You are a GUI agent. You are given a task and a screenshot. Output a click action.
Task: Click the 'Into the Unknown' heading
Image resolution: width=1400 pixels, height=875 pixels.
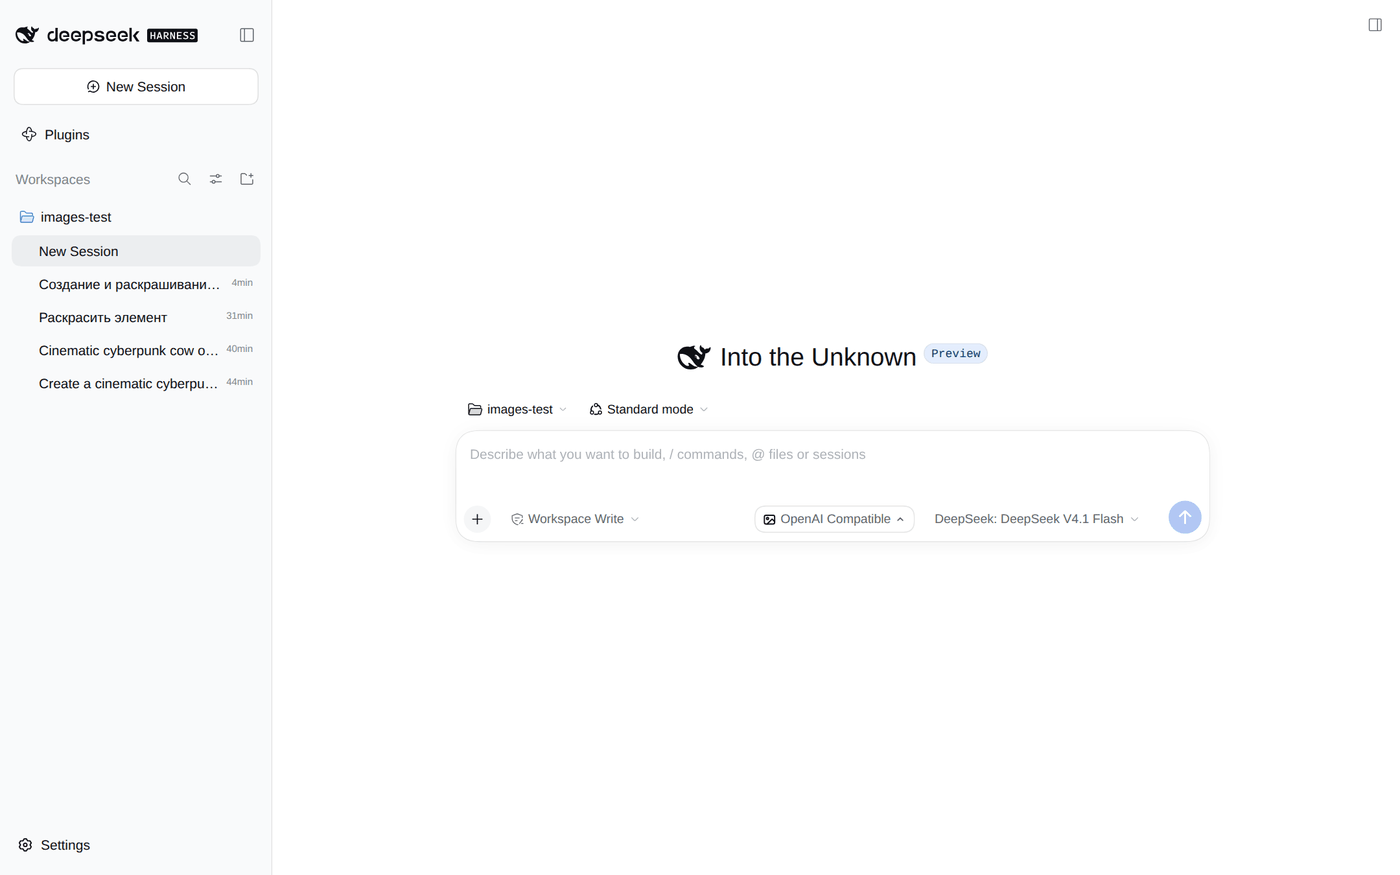pos(818,357)
